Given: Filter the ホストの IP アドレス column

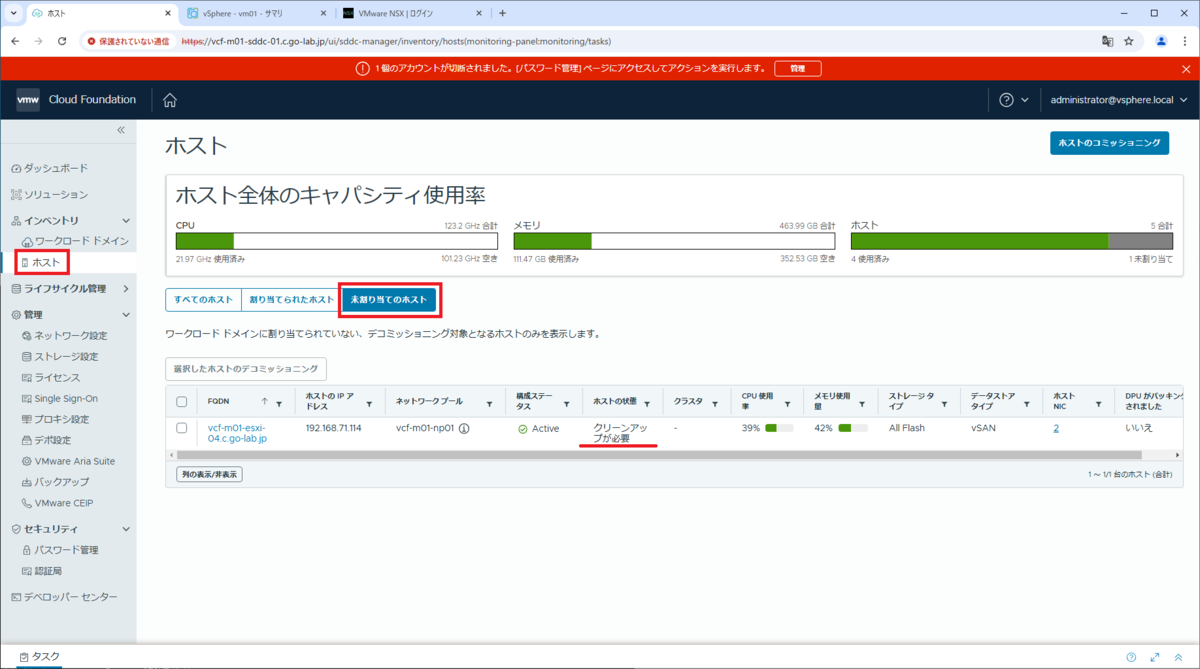Looking at the screenshot, I should point(369,404).
